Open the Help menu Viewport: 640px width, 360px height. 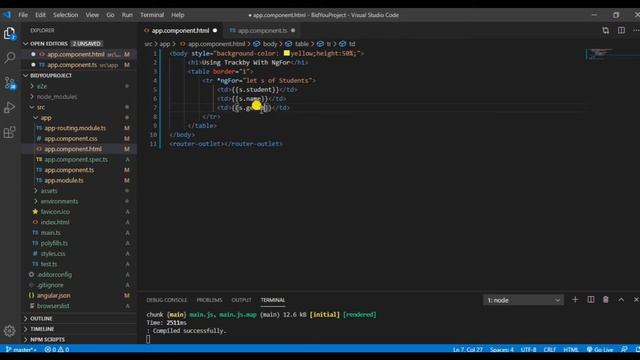178,15
